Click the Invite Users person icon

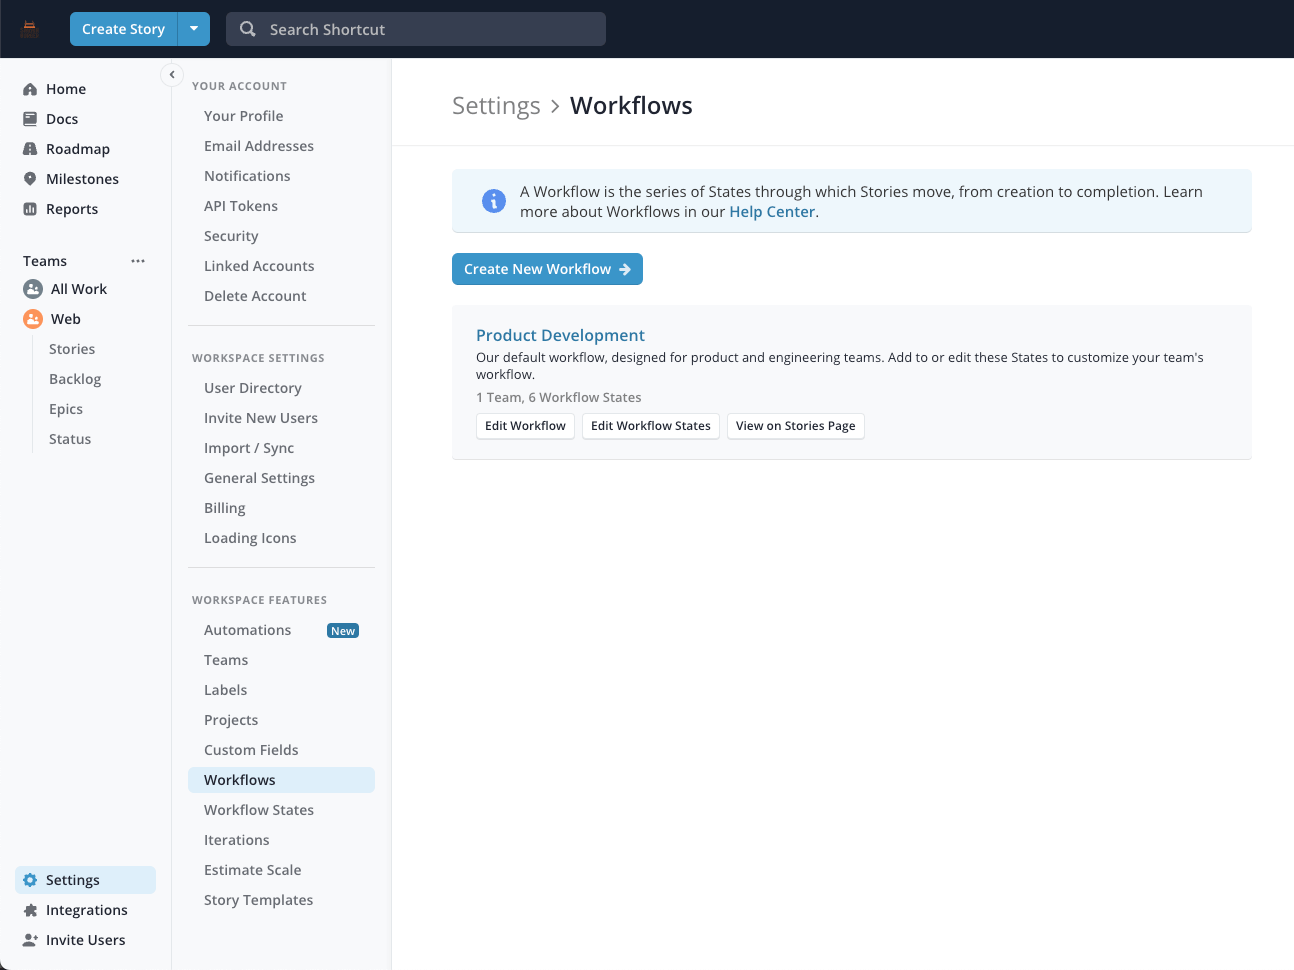click(30, 940)
